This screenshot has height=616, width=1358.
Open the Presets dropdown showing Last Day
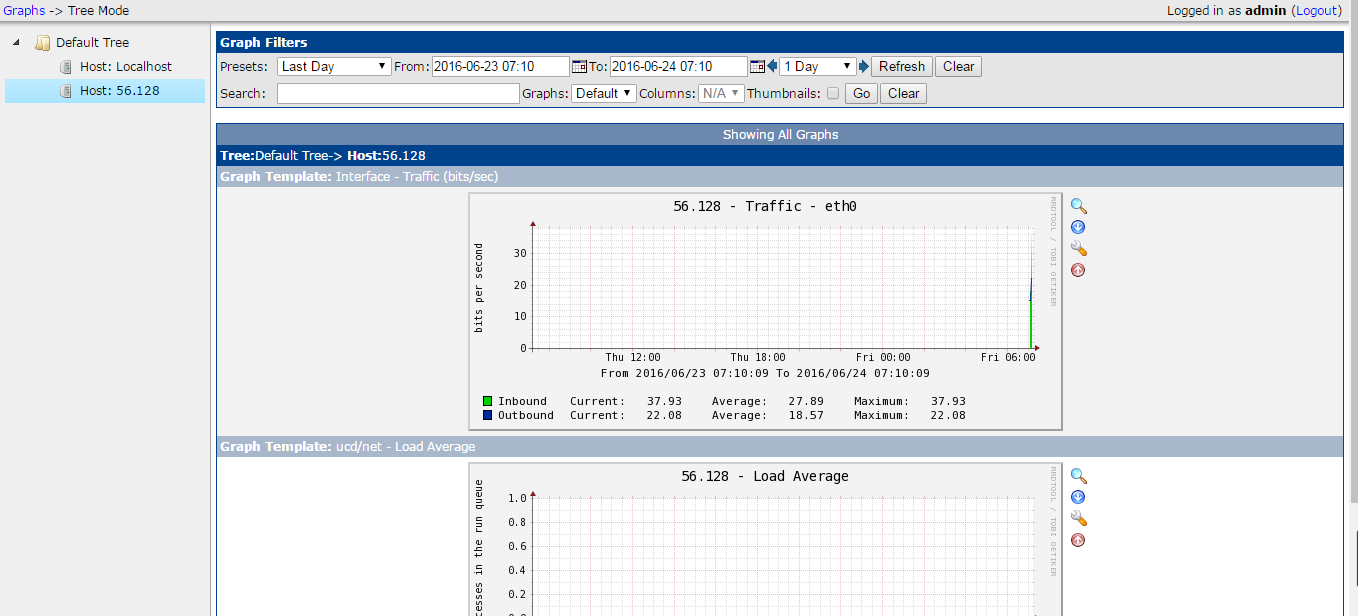pos(334,66)
